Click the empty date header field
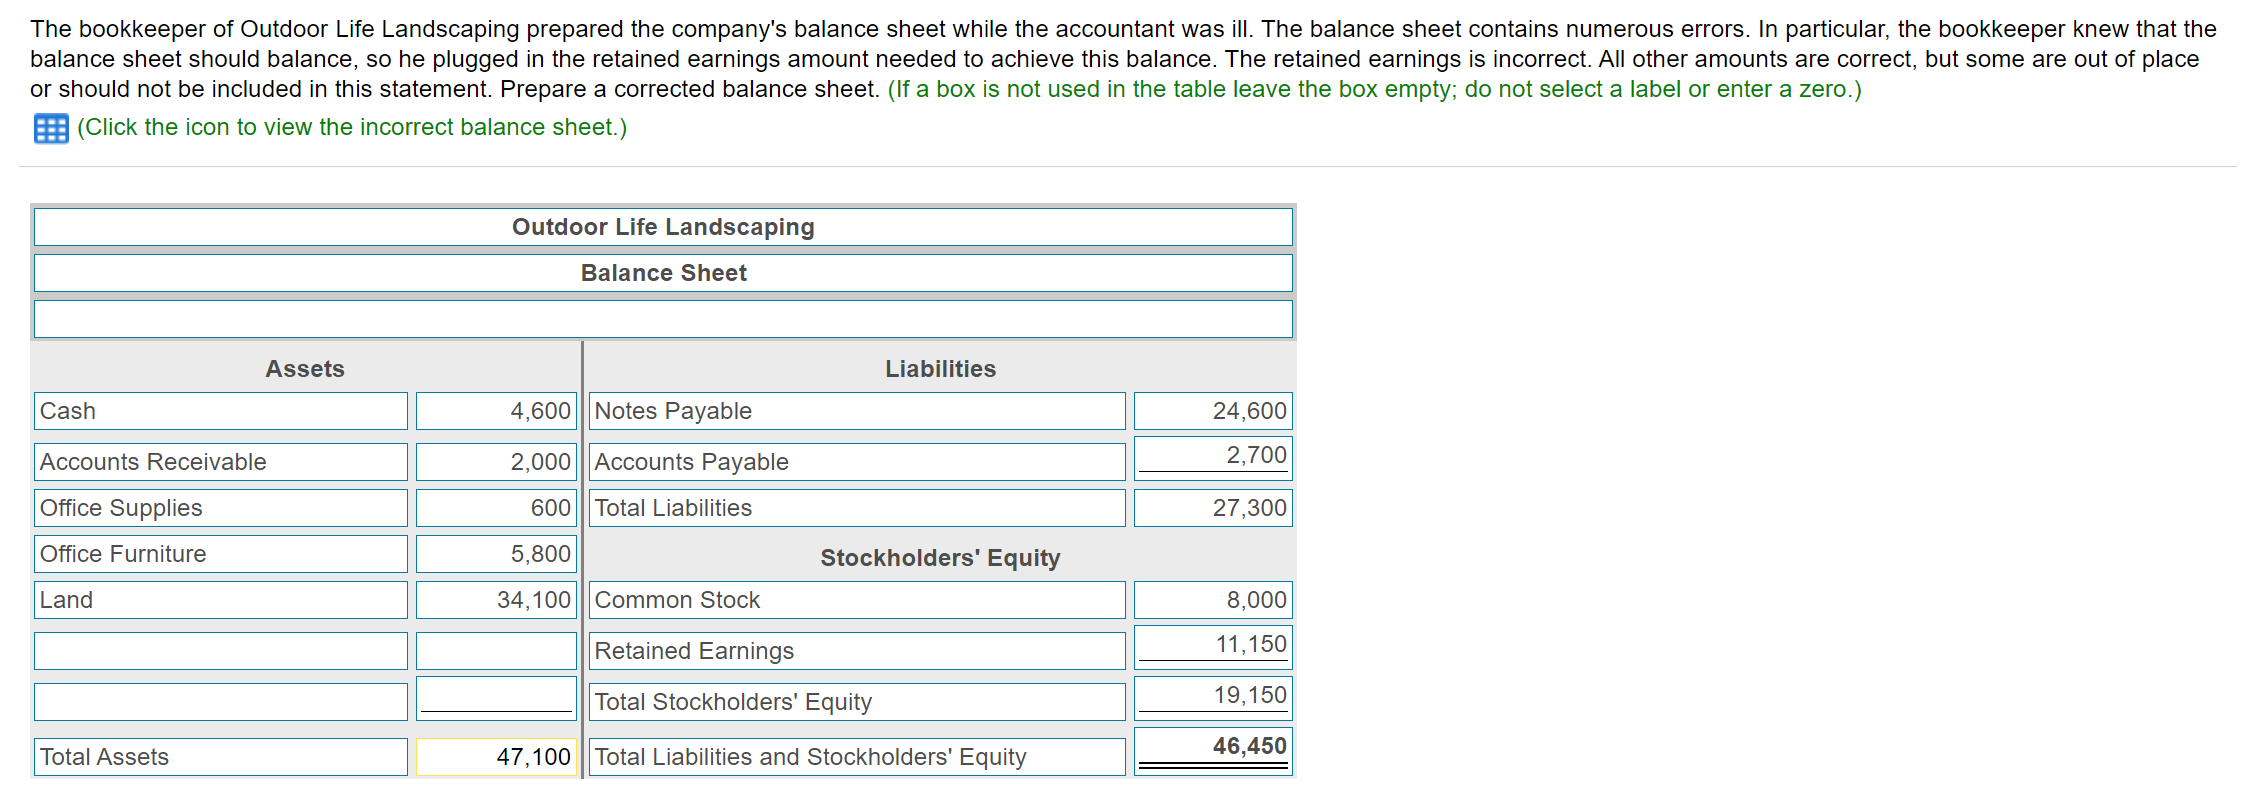Viewport: 2256px width, 801px height. [x=663, y=319]
